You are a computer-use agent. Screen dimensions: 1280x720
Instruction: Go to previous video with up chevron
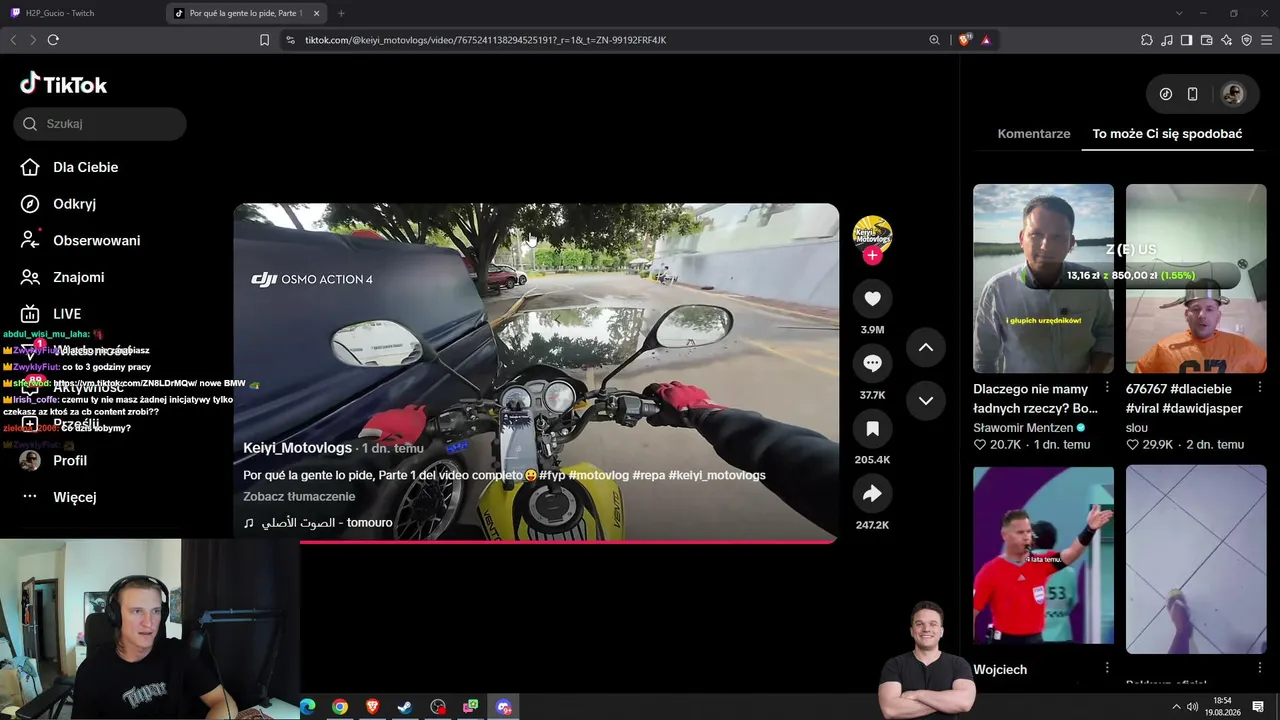click(x=926, y=347)
